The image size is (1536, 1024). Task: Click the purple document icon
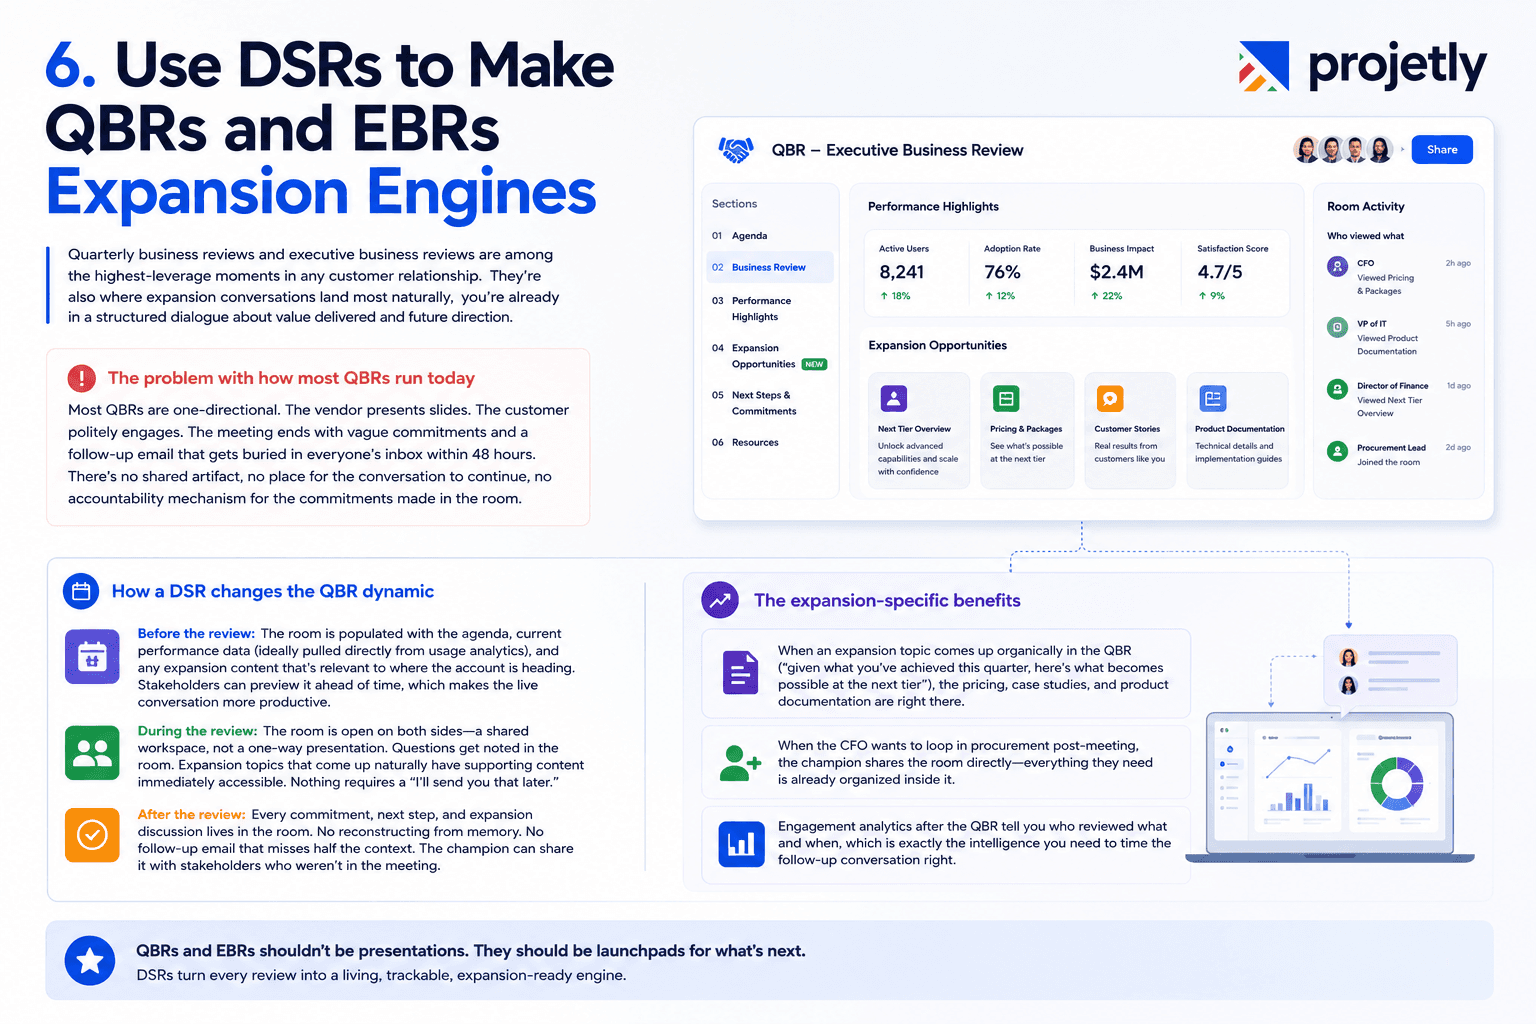[741, 673]
